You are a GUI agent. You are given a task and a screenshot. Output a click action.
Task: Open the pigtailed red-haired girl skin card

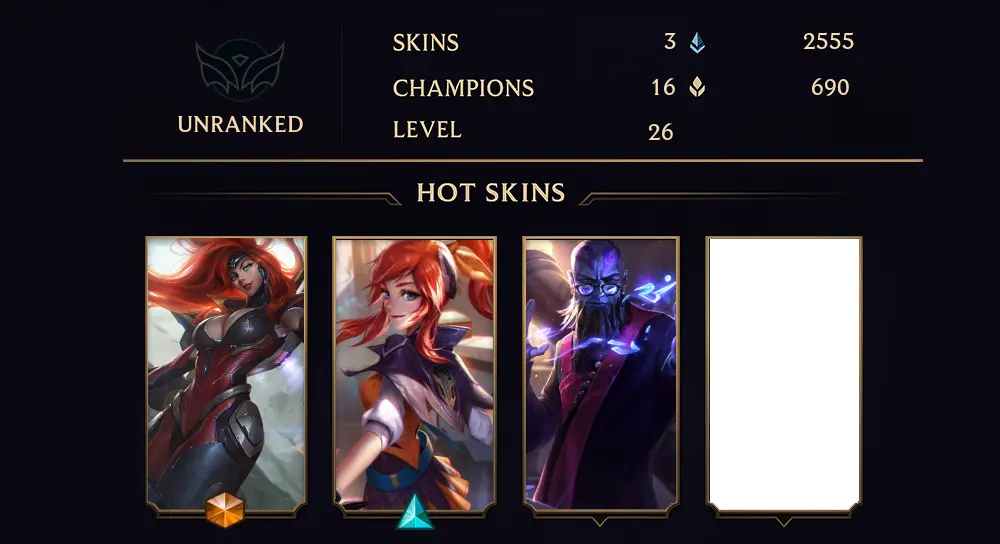pos(415,374)
